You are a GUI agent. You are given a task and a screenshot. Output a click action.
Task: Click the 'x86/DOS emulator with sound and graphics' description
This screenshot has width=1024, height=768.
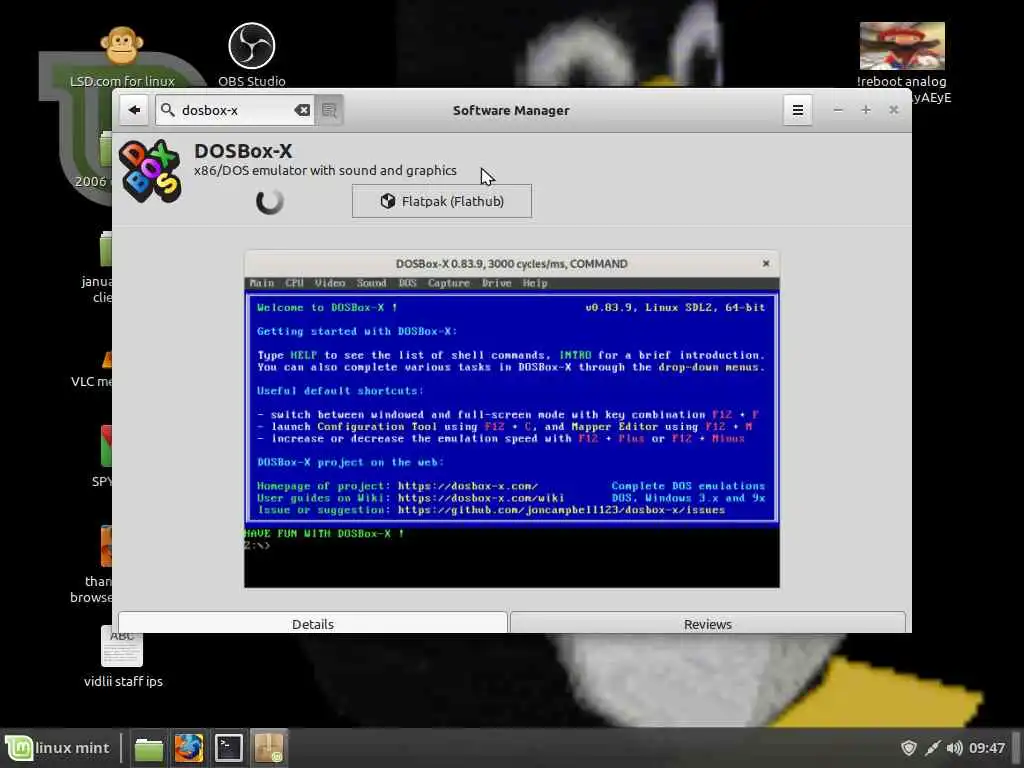pyautogui.click(x=325, y=170)
